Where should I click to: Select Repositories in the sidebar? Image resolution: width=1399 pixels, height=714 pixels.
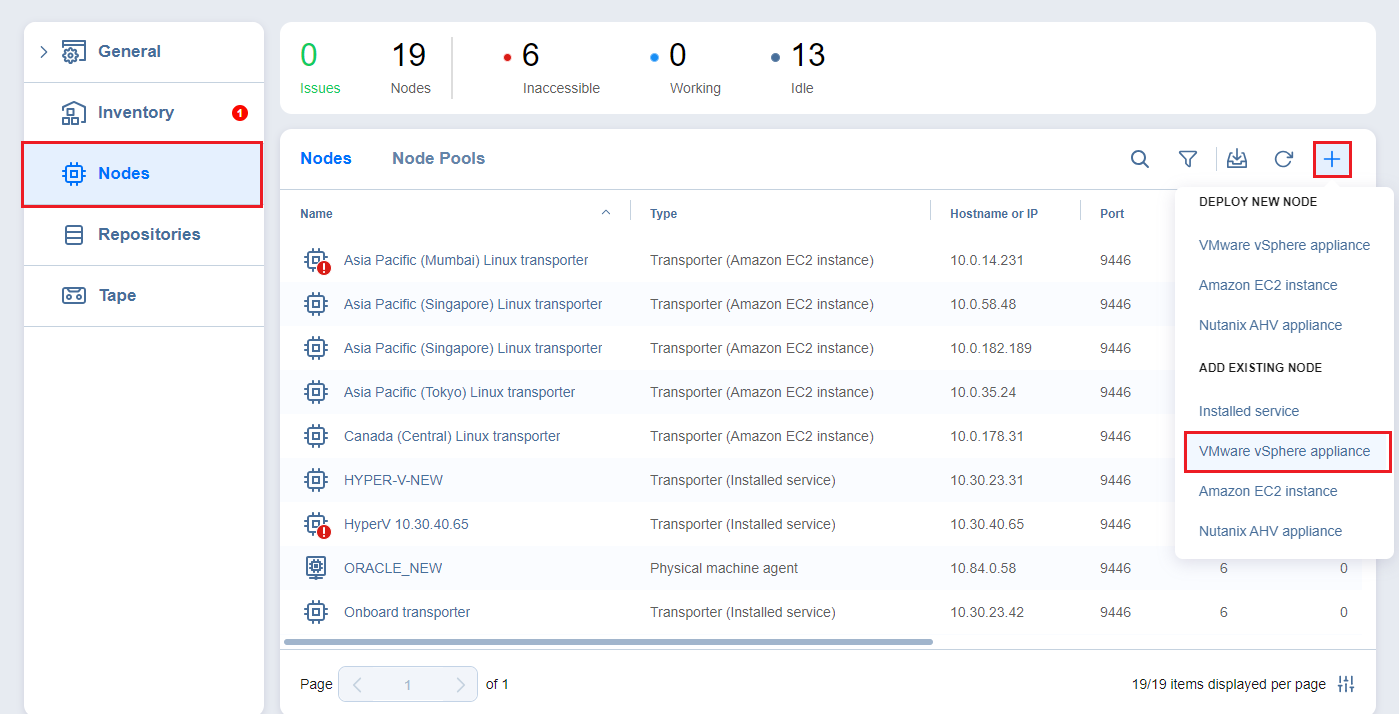point(148,234)
